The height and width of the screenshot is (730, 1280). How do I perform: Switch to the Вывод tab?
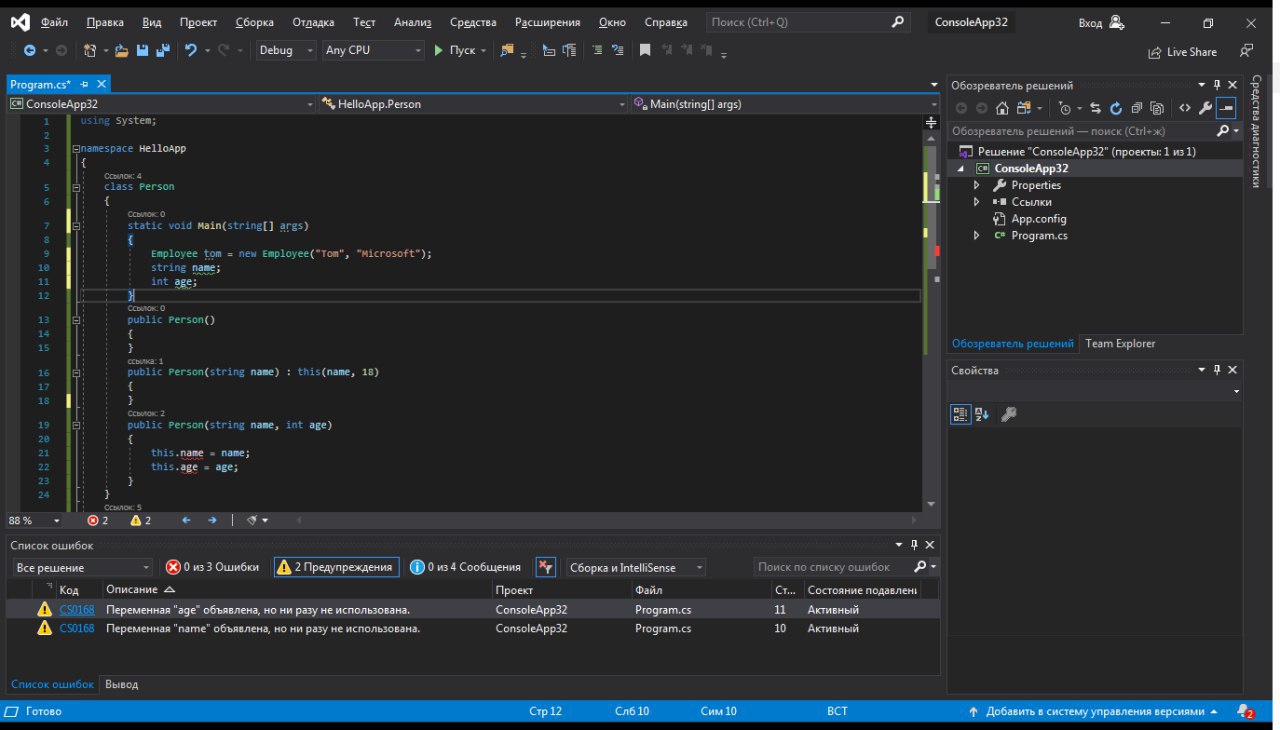[122, 684]
